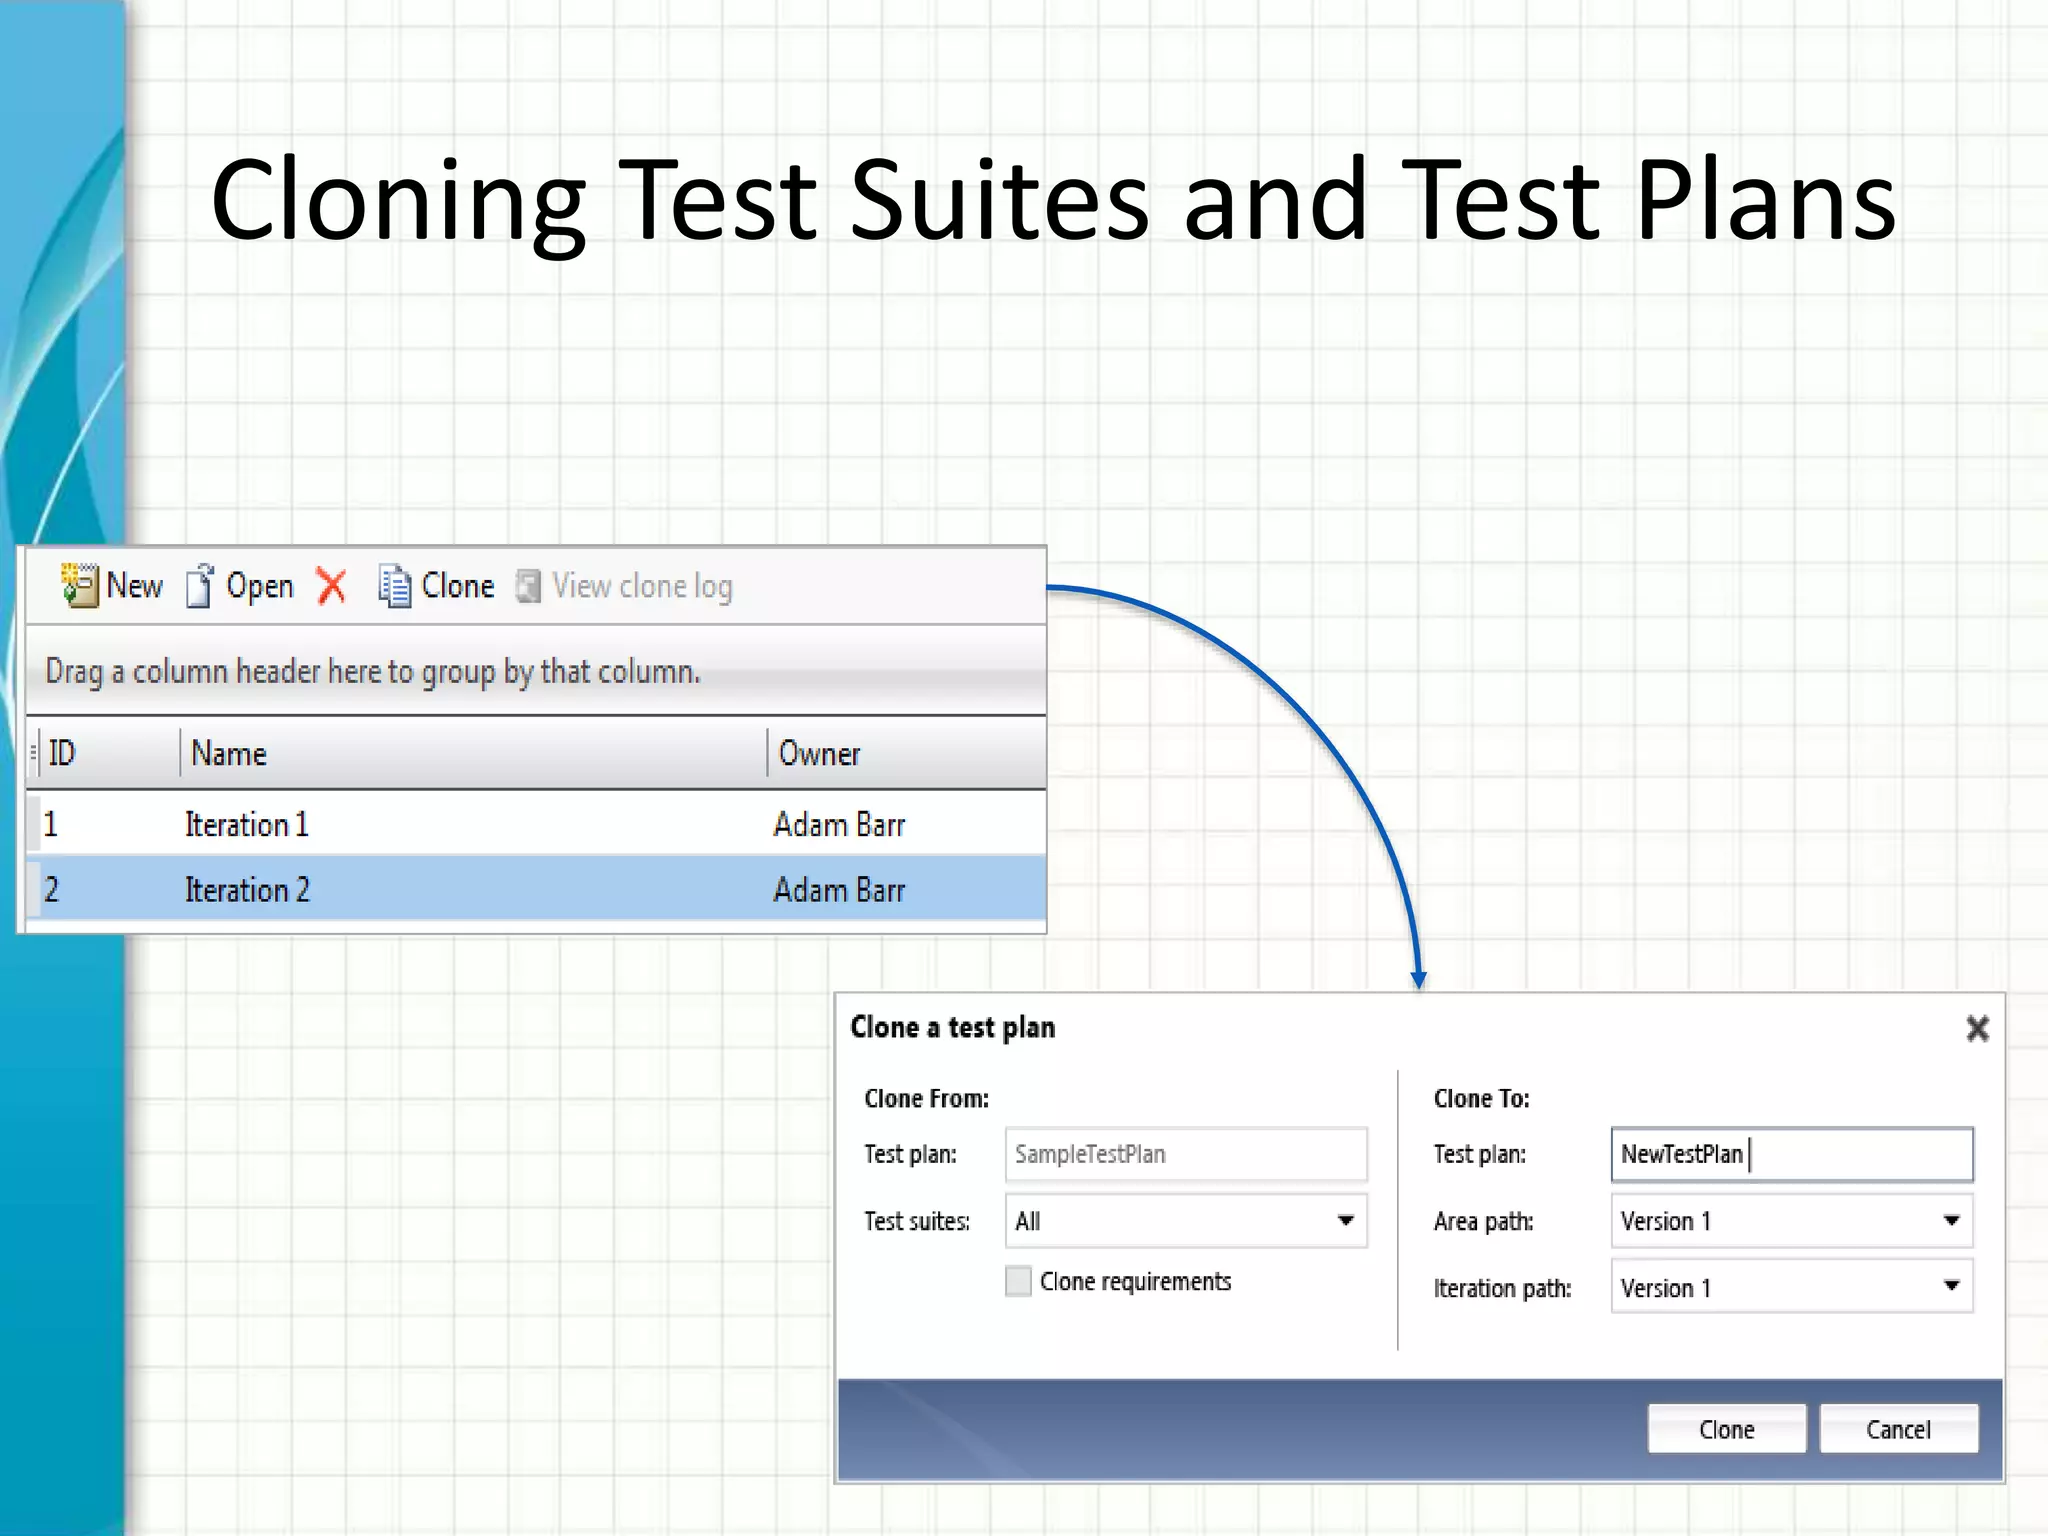Close the Clone a test plan dialog
2048x1536 pixels.
[1977, 1028]
